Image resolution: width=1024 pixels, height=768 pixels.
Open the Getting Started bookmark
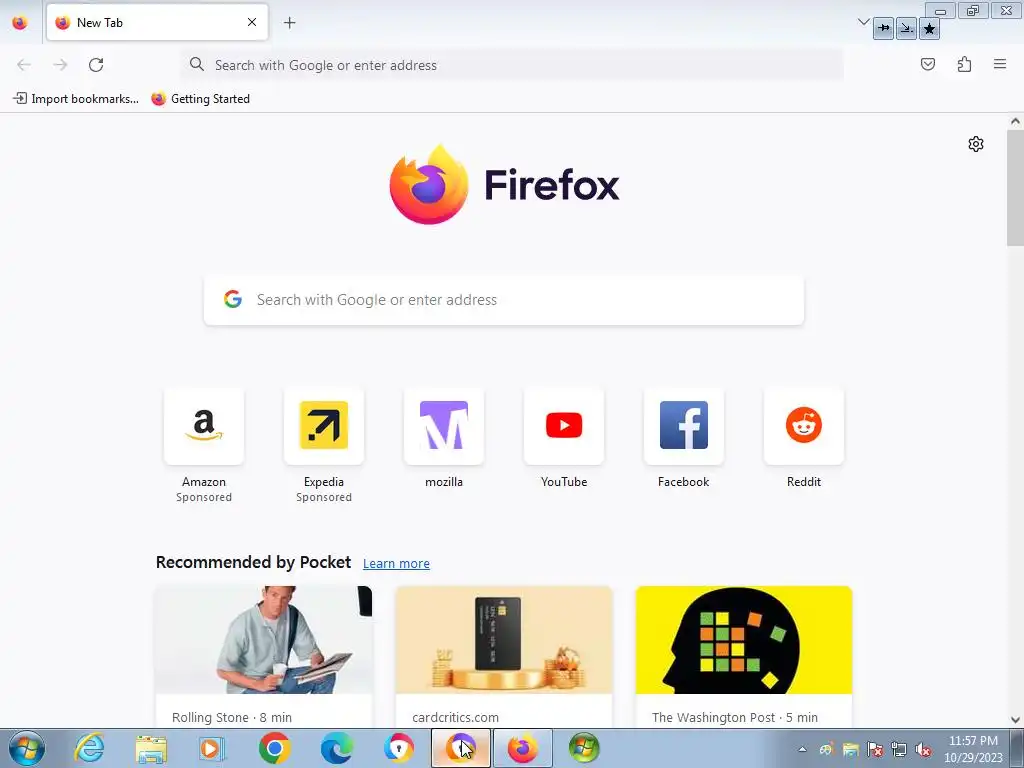[200, 99]
